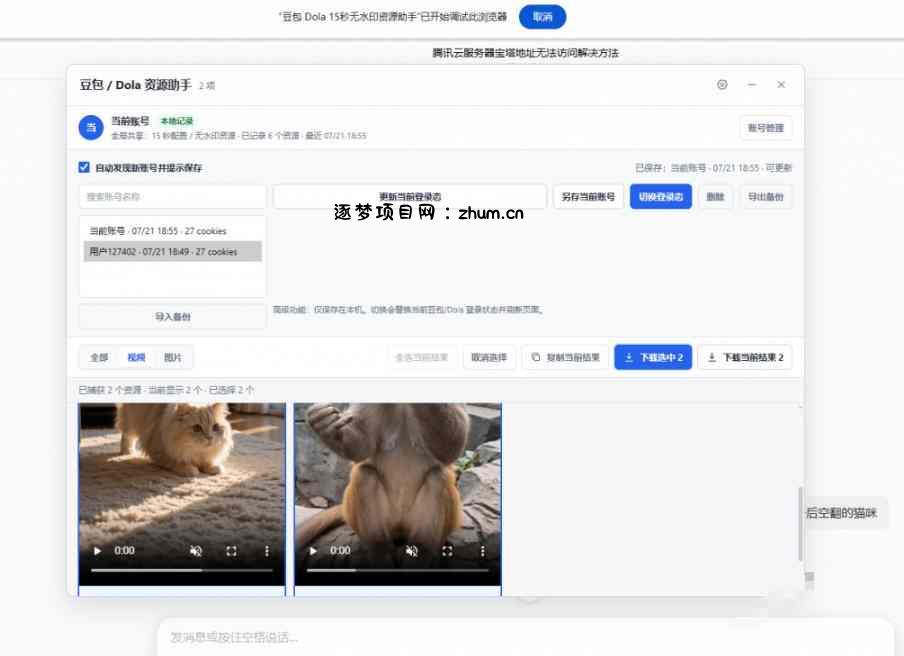Click 更新当前登录态 button

pyautogui.click(x=409, y=197)
